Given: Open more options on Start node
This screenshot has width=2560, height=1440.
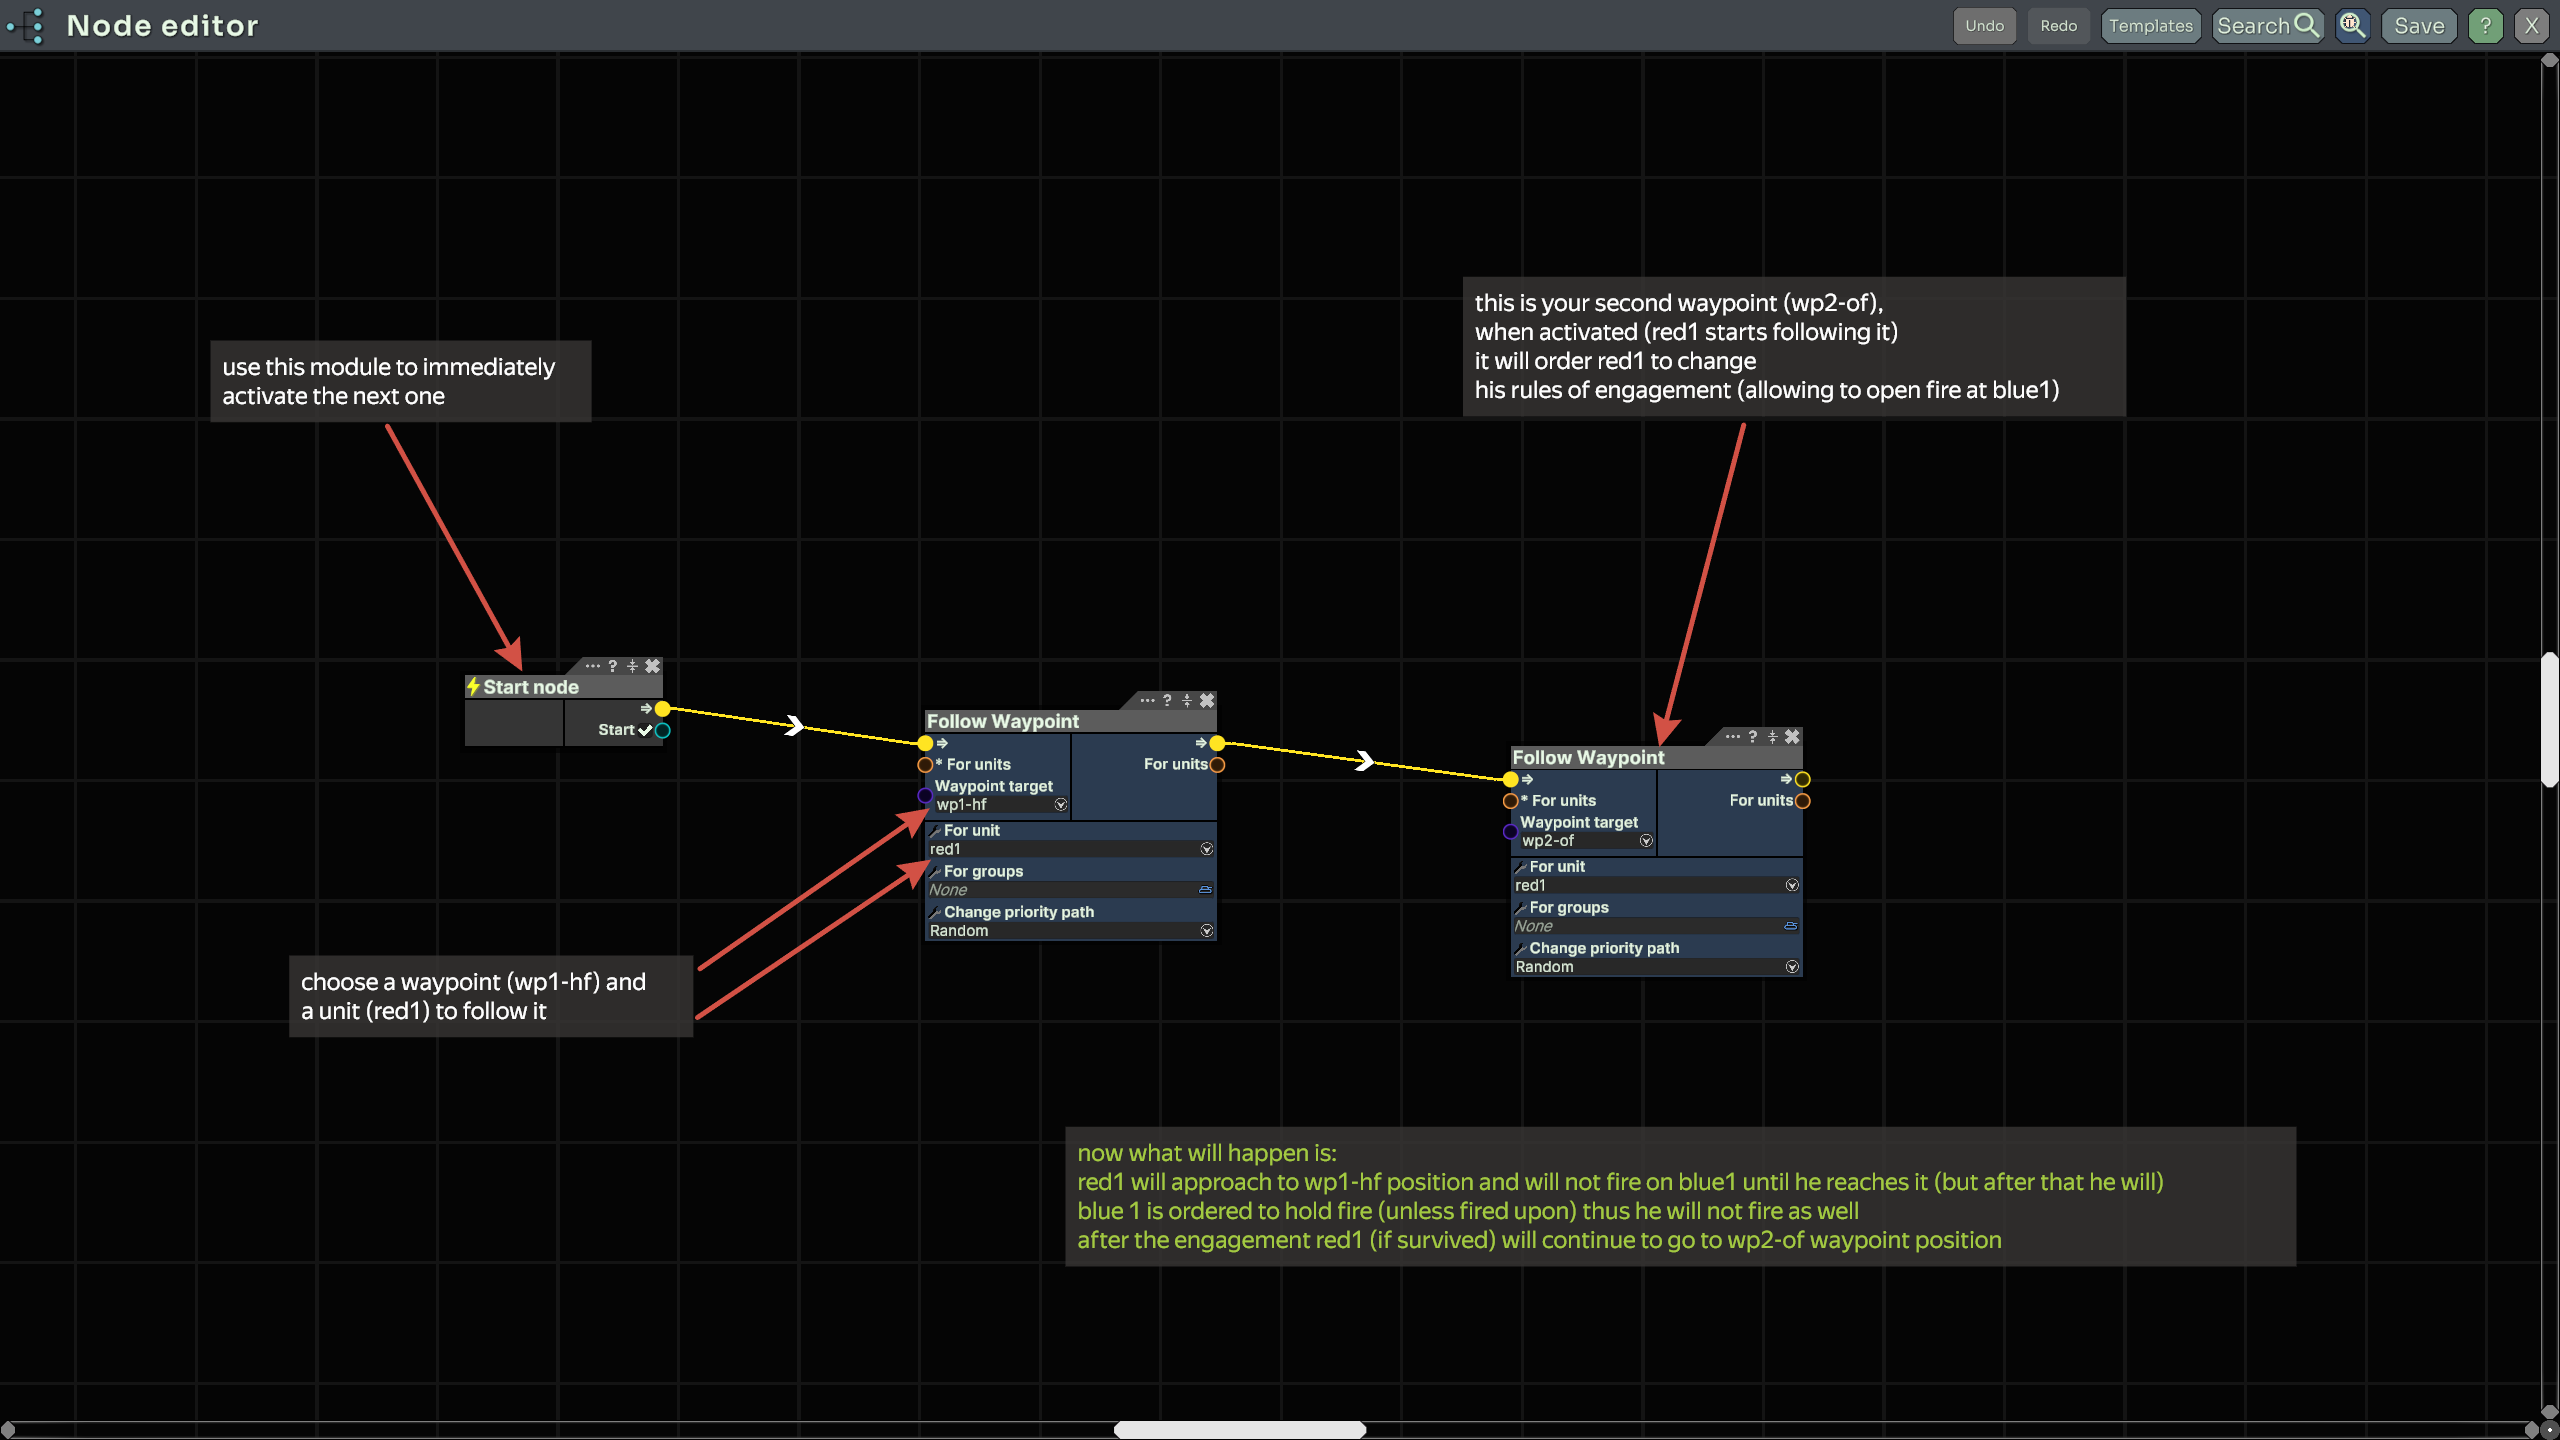Looking at the screenshot, I should [593, 666].
